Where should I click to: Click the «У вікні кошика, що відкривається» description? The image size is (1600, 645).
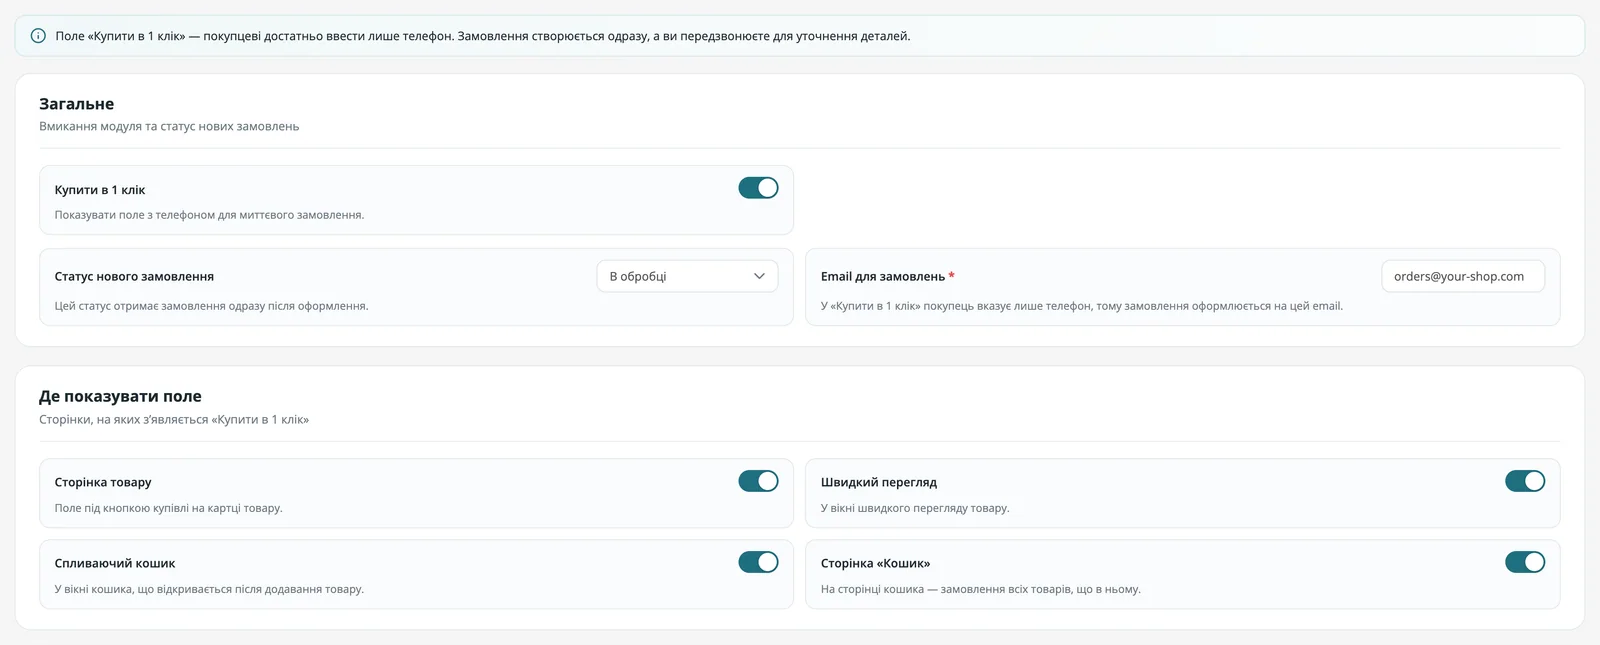coord(209,589)
